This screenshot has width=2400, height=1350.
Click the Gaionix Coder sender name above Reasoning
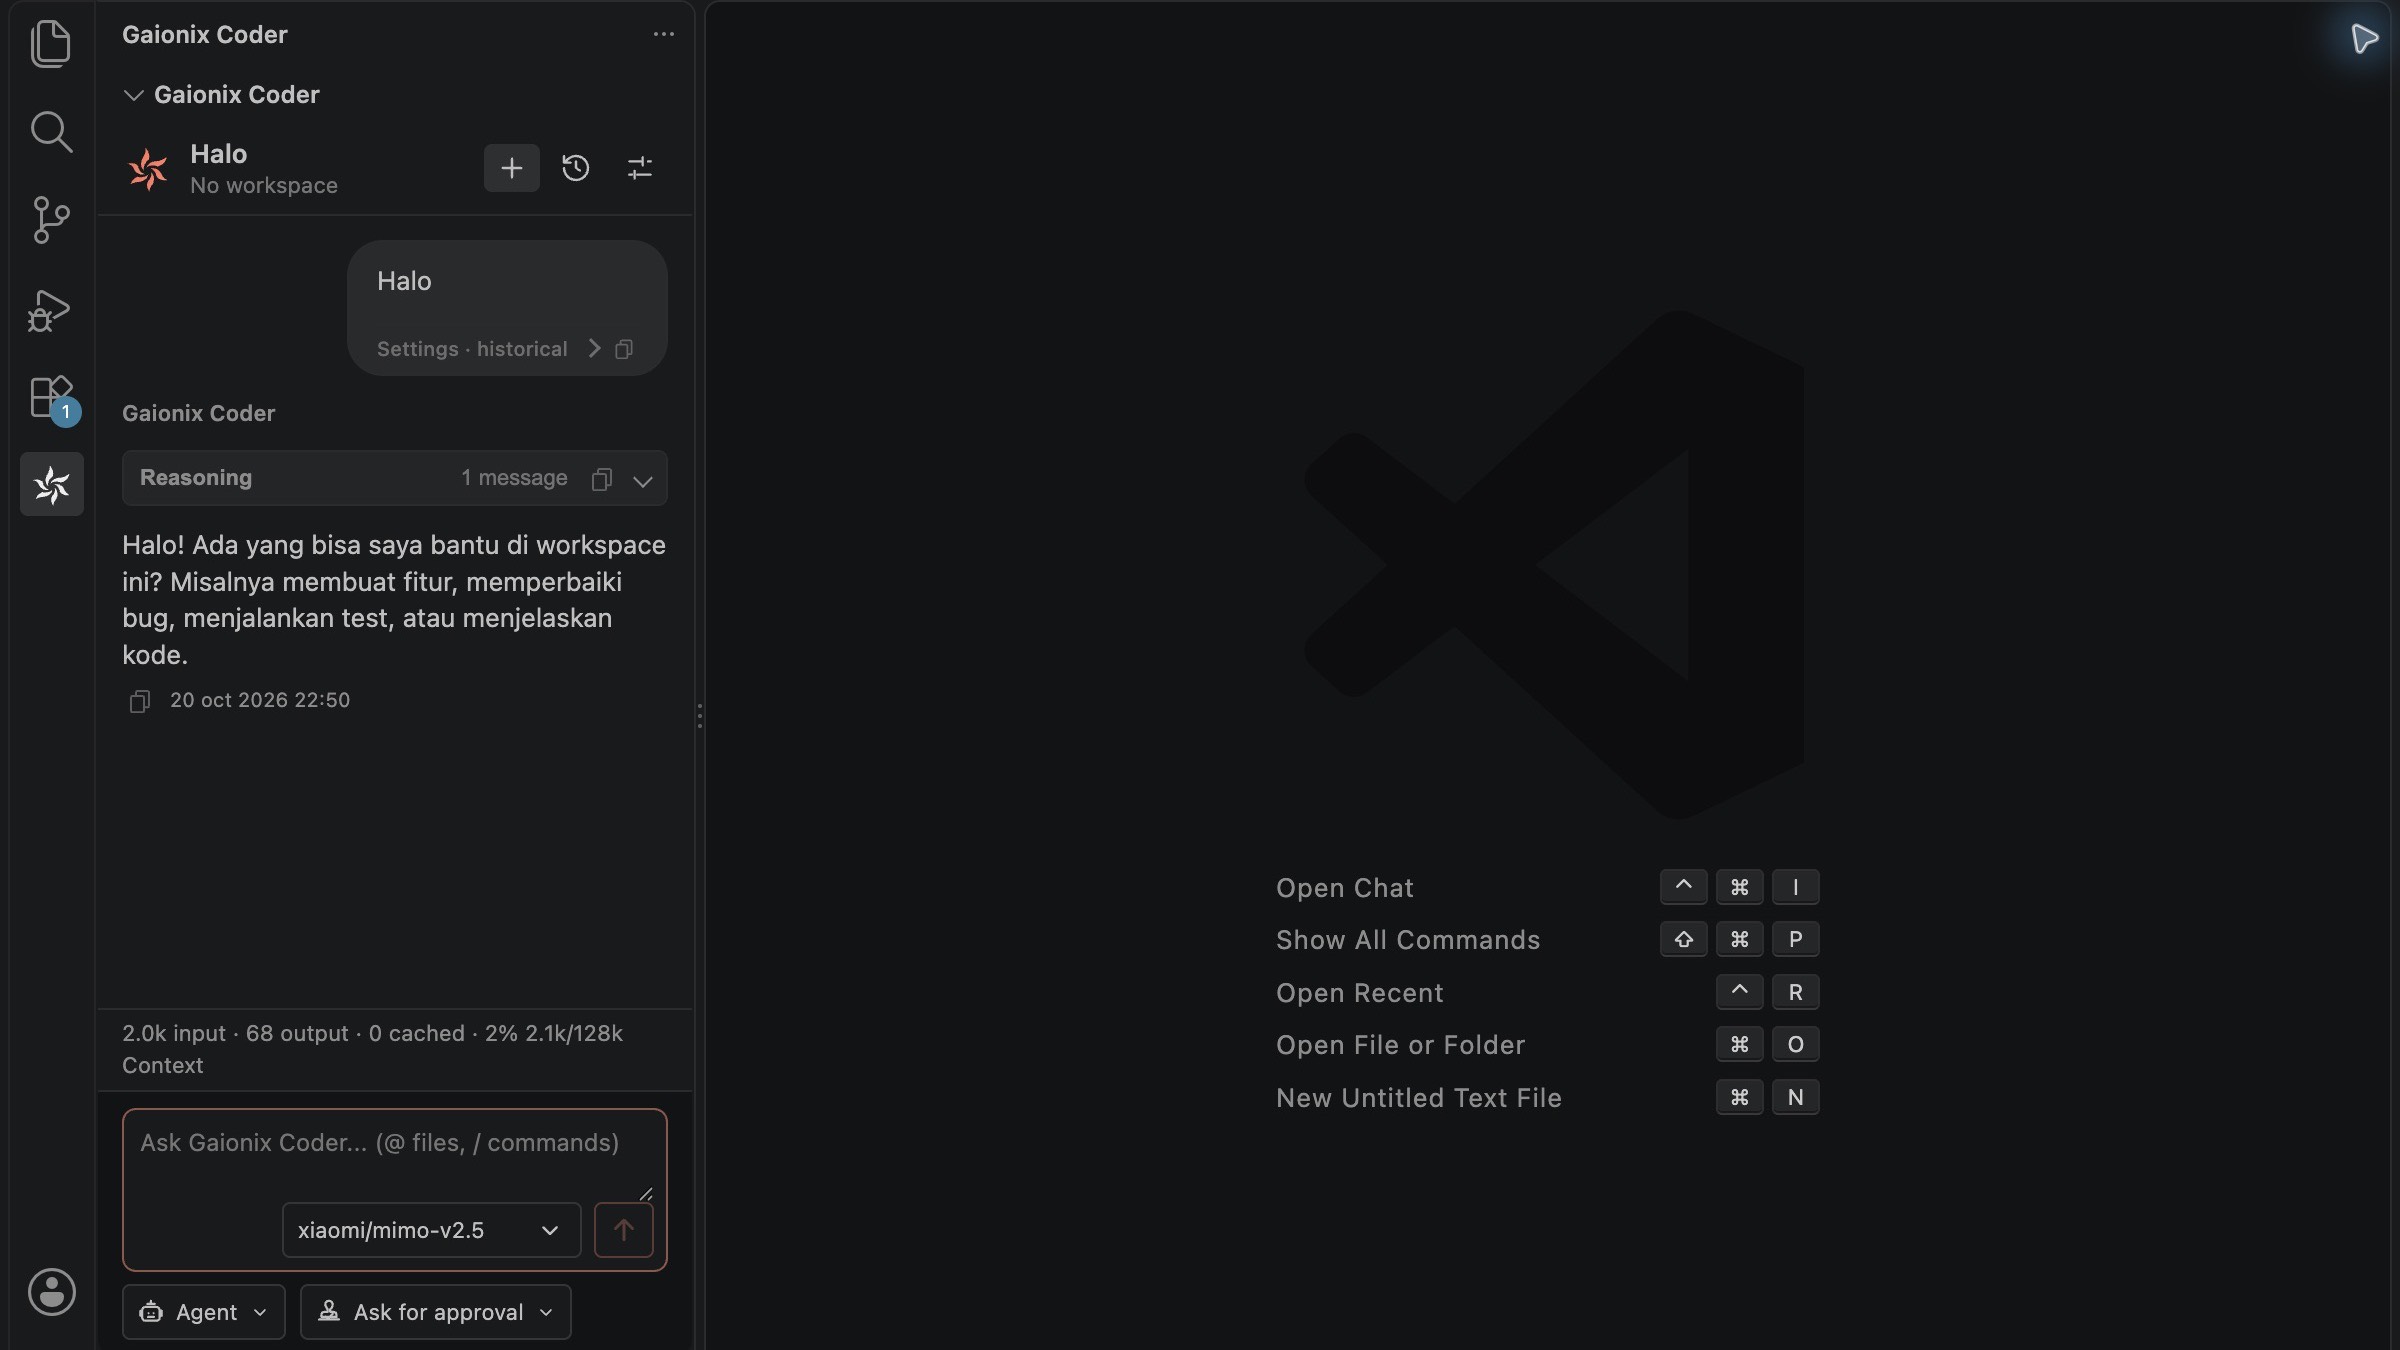pyautogui.click(x=198, y=414)
